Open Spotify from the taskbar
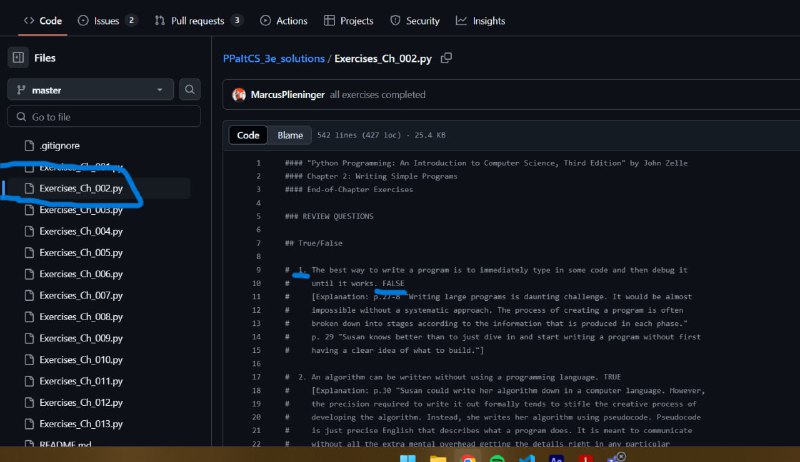The image size is (800, 462). tap(497, 458)
